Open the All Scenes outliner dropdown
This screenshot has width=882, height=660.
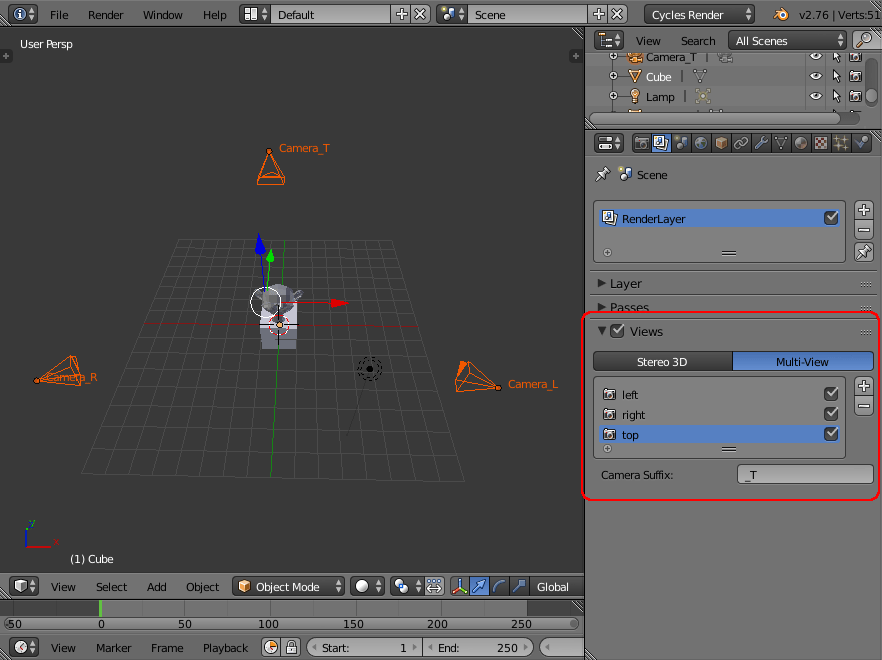(x=788, y=41)
